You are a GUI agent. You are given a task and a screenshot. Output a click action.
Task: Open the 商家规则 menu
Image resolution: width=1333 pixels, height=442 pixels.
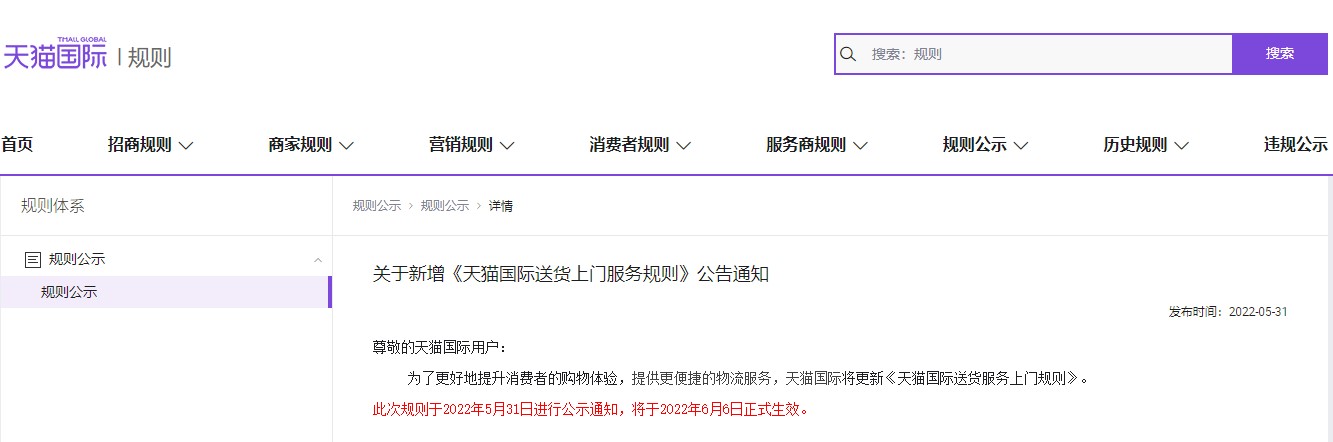pos(311,144)
